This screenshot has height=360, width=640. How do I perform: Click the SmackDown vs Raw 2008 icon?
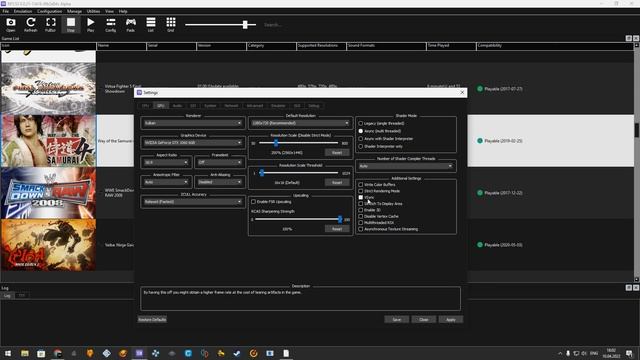(49, 193)
